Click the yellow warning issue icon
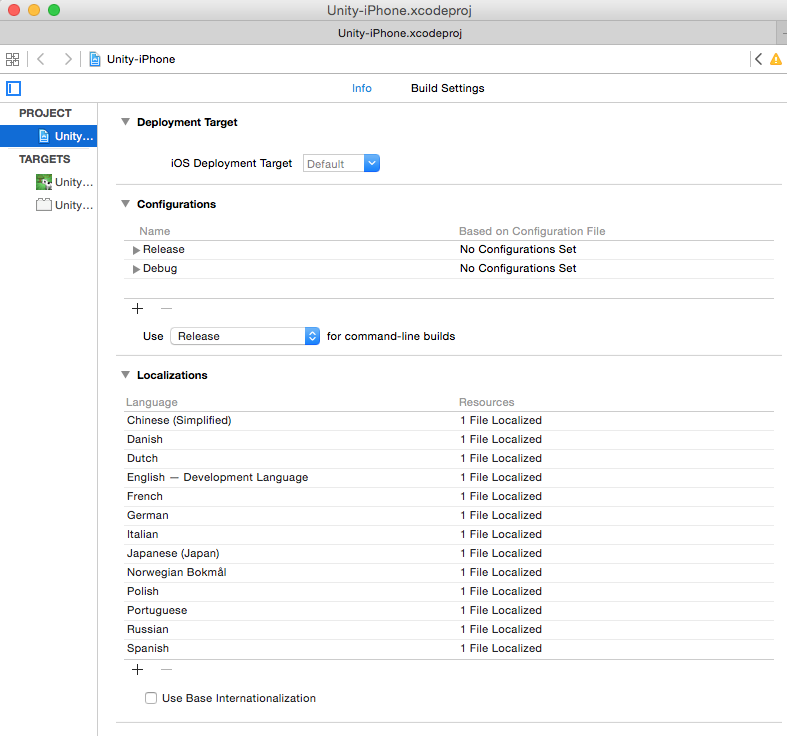The height and width of the screenshot is (736, 787). click(775, 59)
